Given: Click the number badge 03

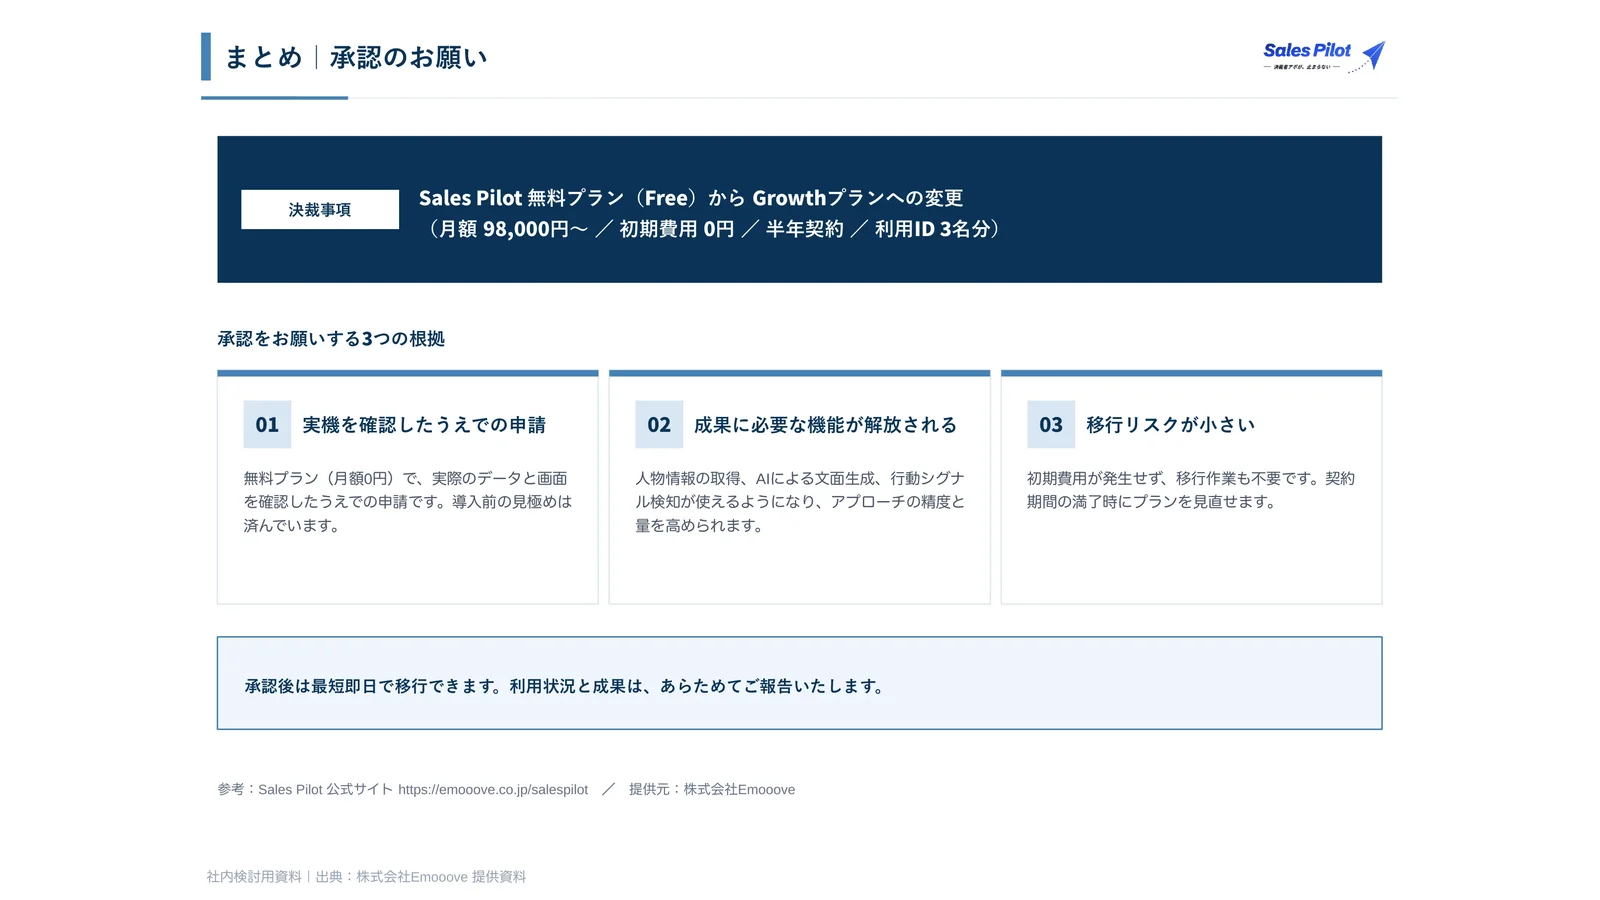Looking at the screenshot, I should point(1051,425).
